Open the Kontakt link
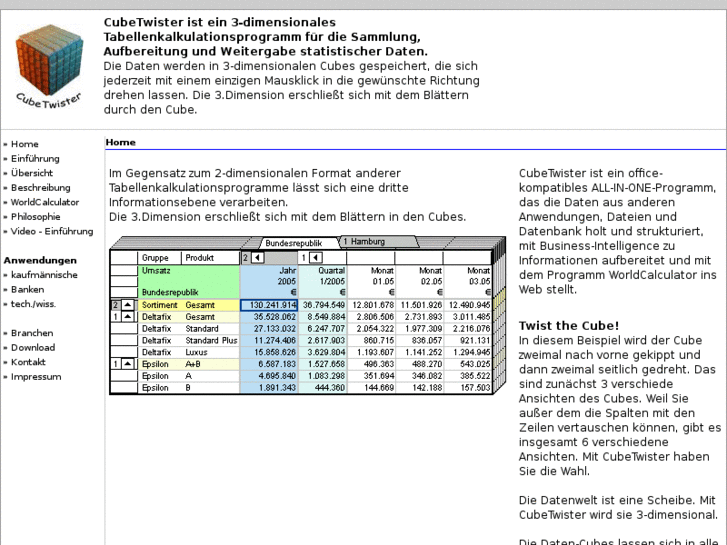Image resolution: width=727 pixels, height=545 pixels. click(28, 362)
